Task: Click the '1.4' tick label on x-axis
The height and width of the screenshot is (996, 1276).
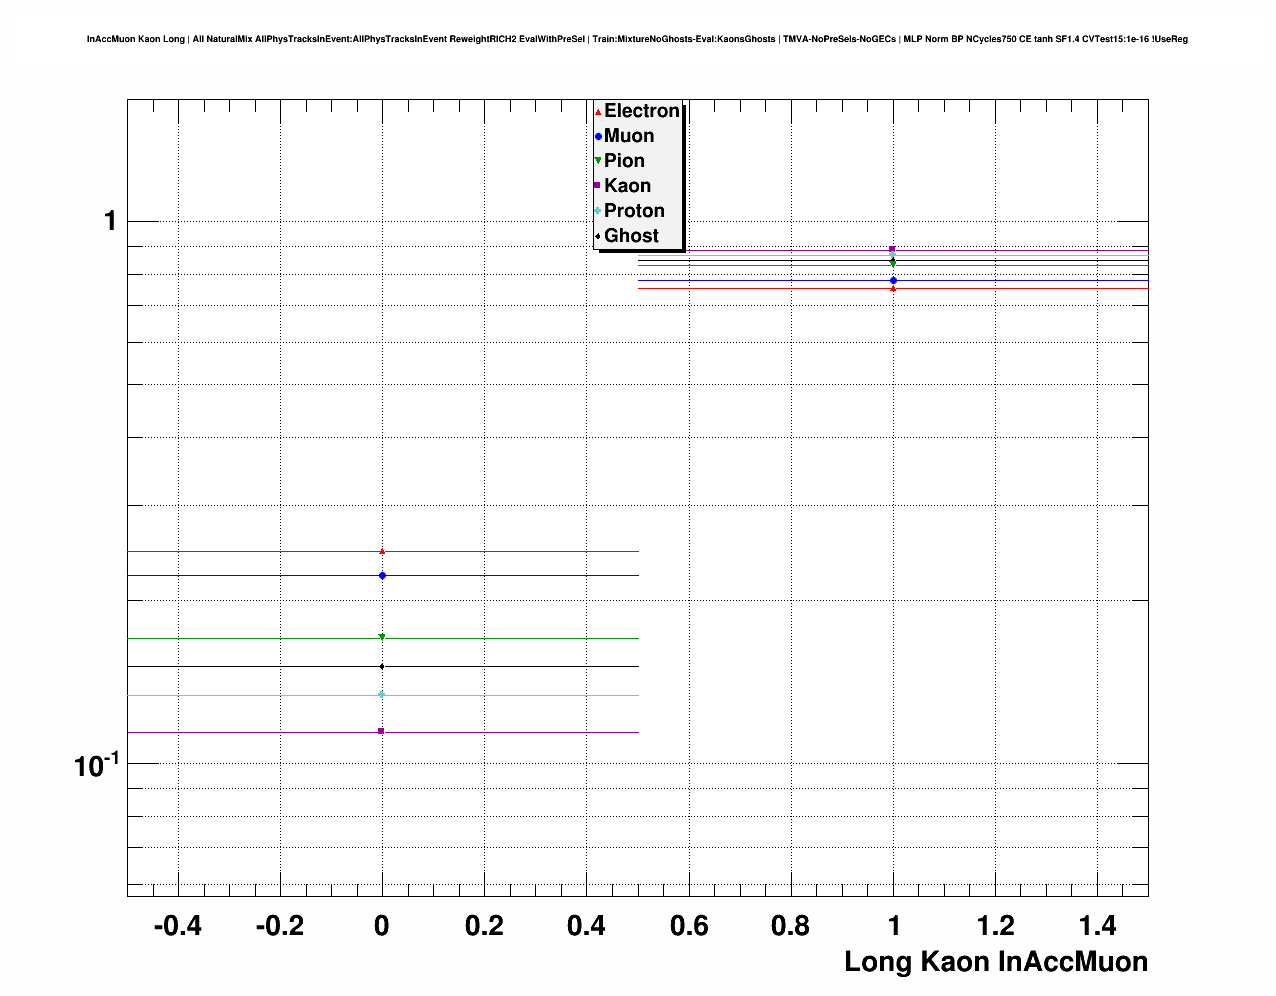Action: pos(1097,926)
